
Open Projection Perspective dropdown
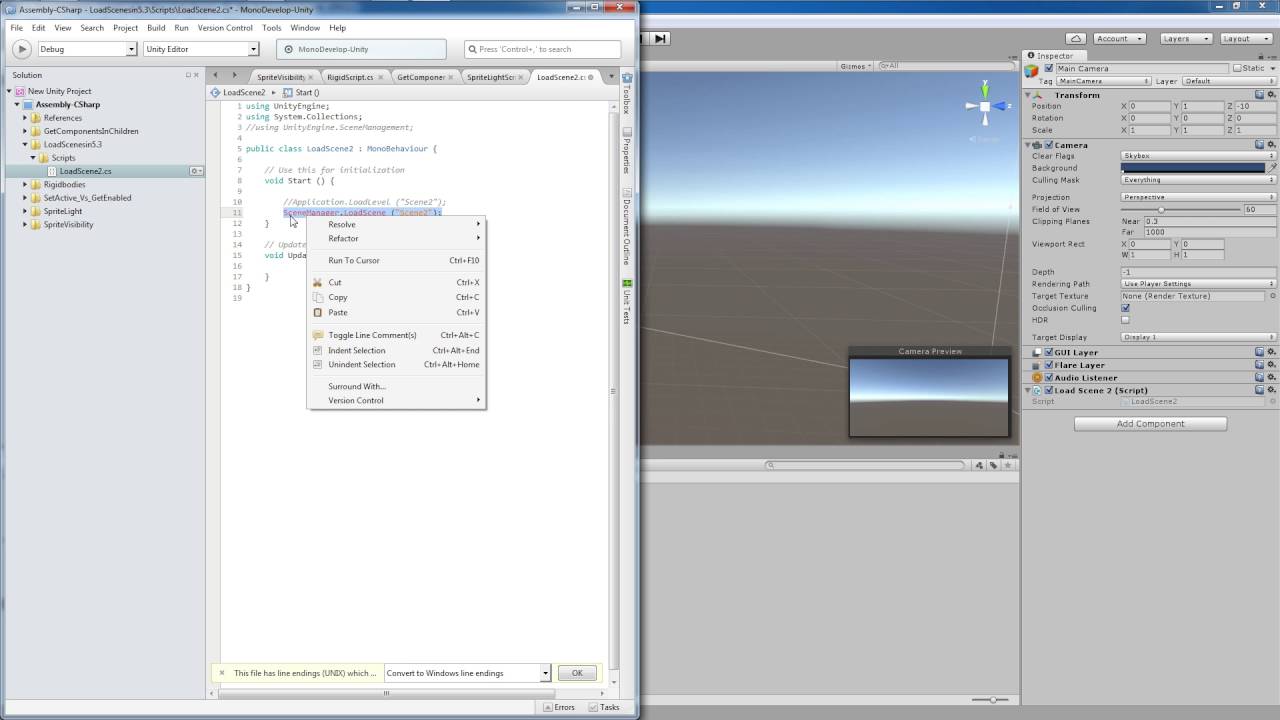(1198, 197)
